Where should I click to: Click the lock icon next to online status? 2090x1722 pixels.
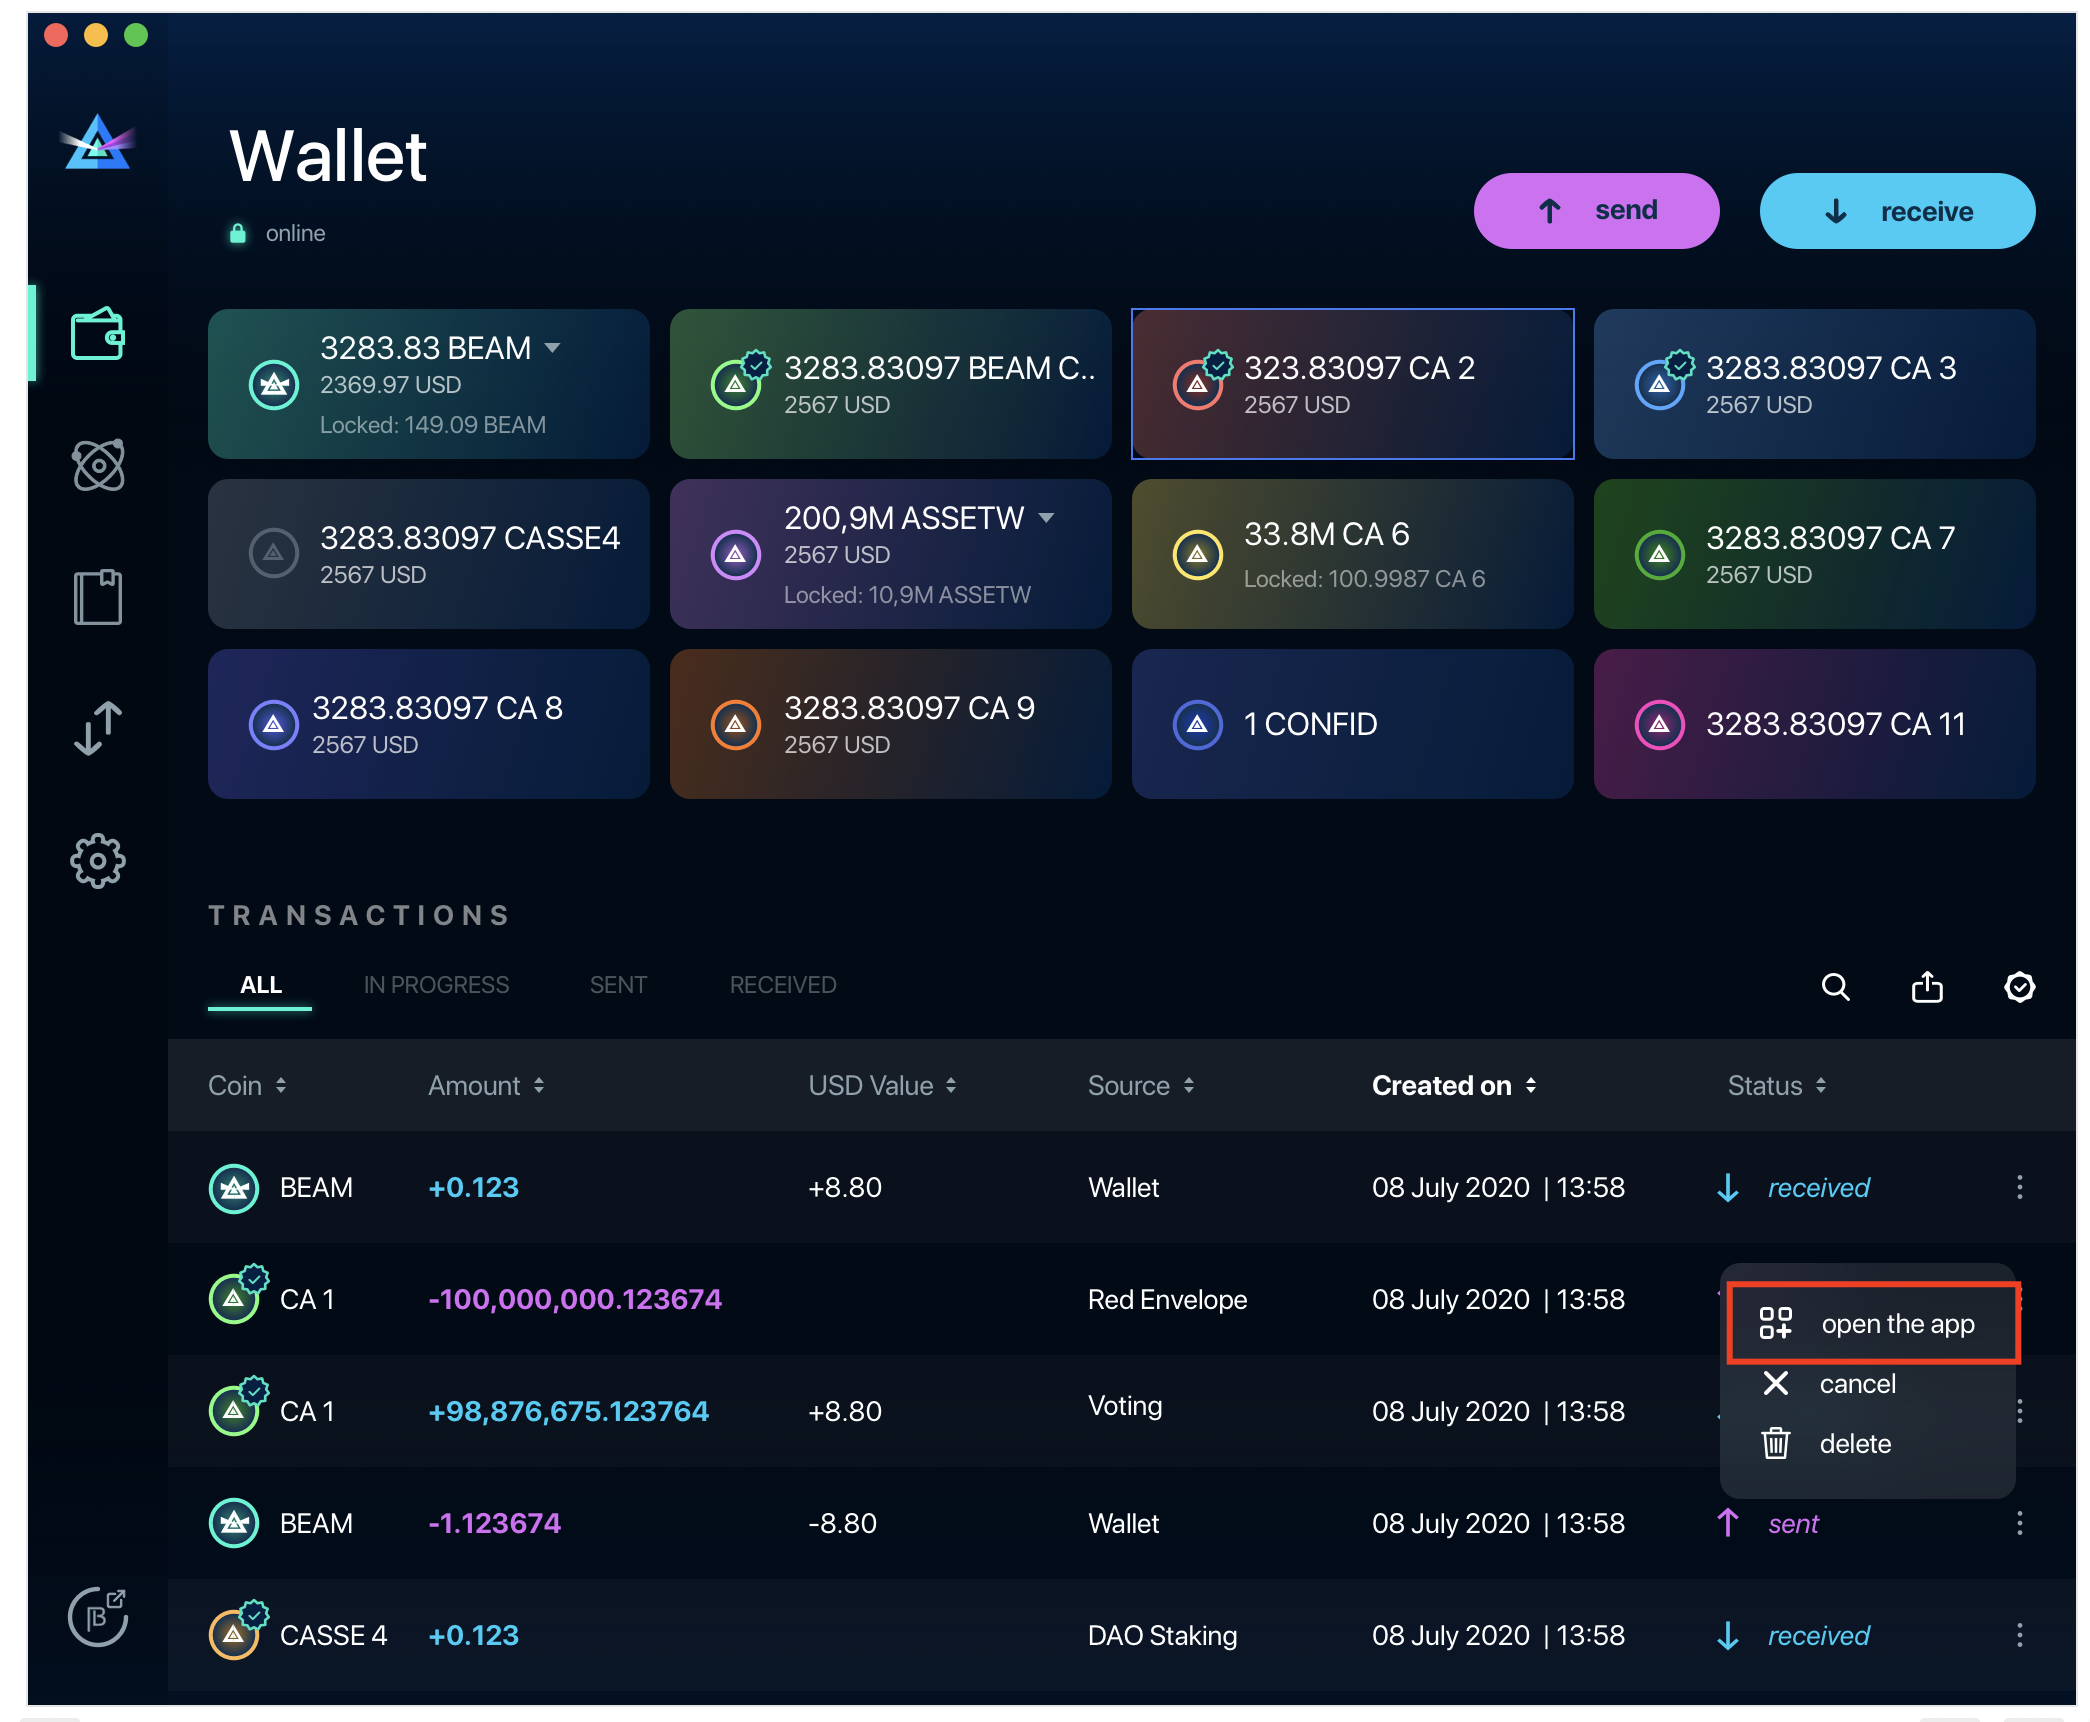237,232
